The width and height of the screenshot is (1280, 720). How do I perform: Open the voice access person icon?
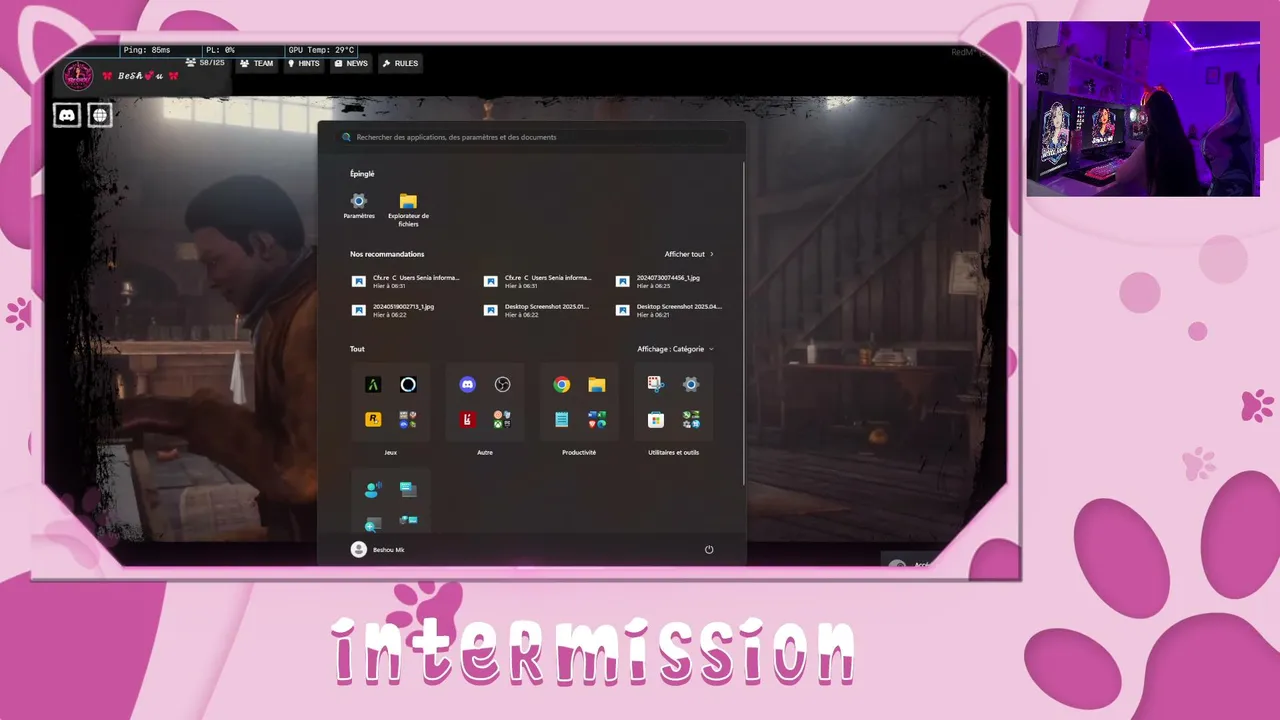[373, 490]
